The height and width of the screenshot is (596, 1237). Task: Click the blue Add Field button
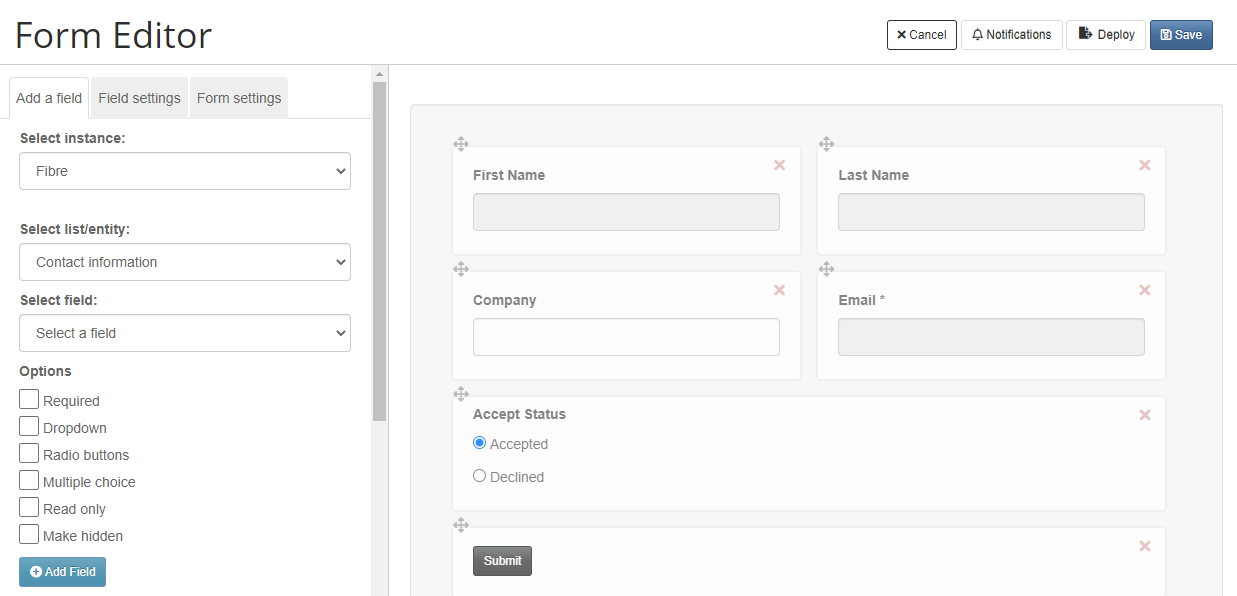62,572
